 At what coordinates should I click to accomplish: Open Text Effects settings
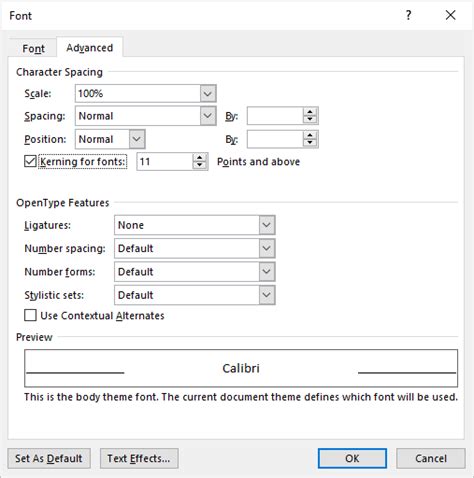point(139,458)
